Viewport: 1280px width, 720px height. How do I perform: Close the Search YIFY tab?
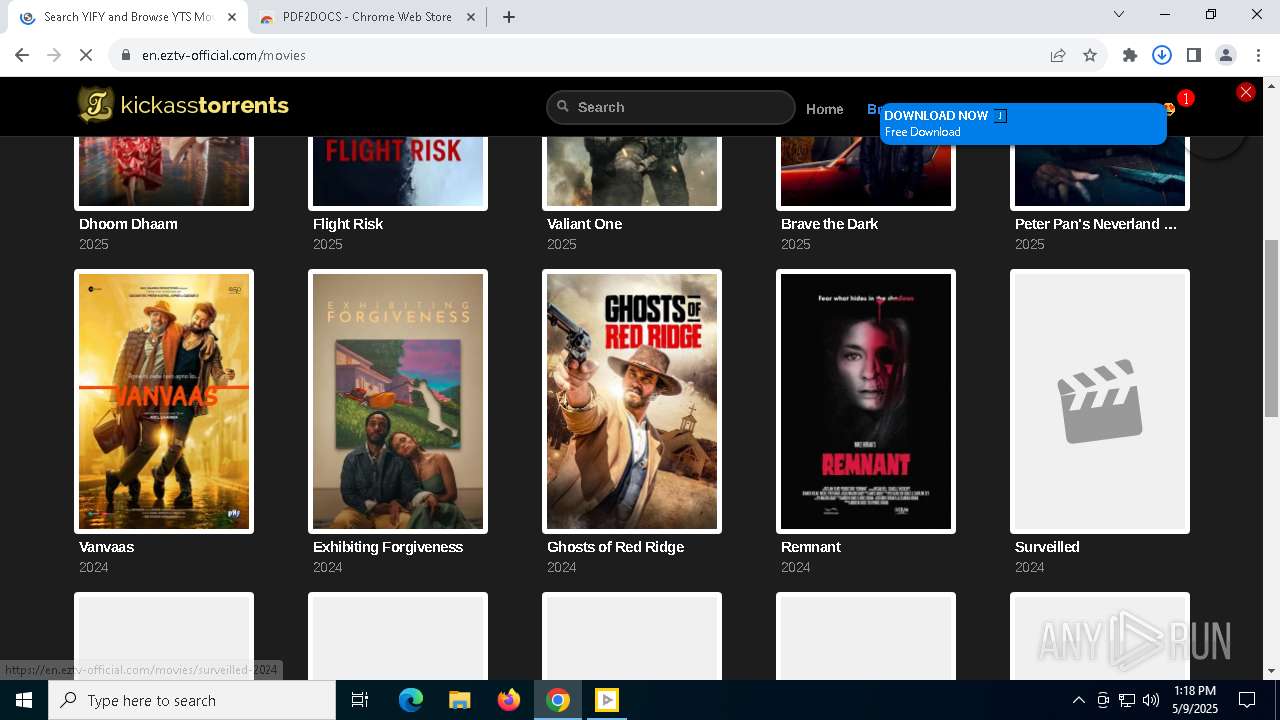pos(232,17)
